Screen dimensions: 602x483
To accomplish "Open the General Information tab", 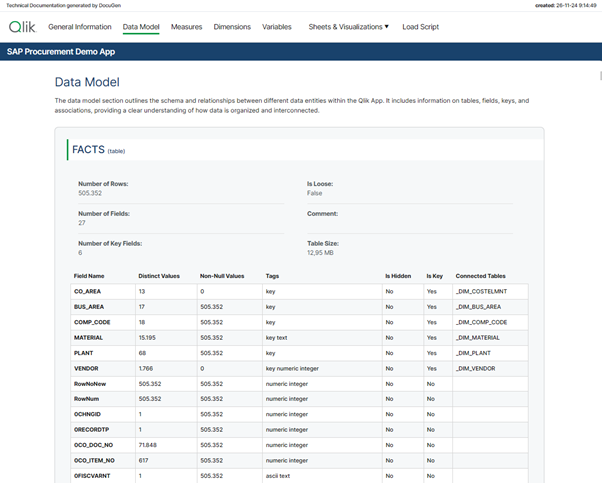I will (x=80, y=27).
